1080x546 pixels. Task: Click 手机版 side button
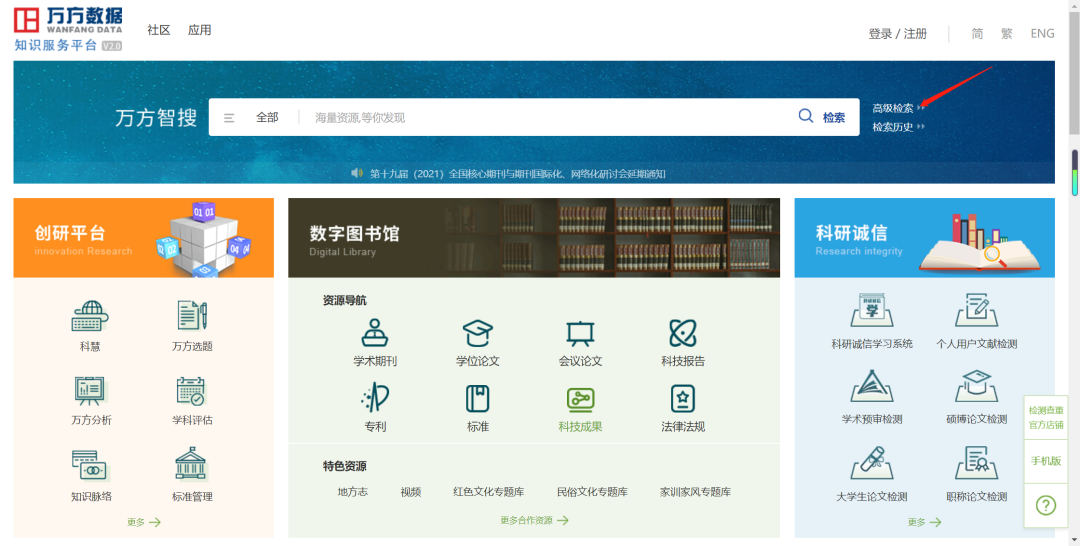tap(1046, 461)
